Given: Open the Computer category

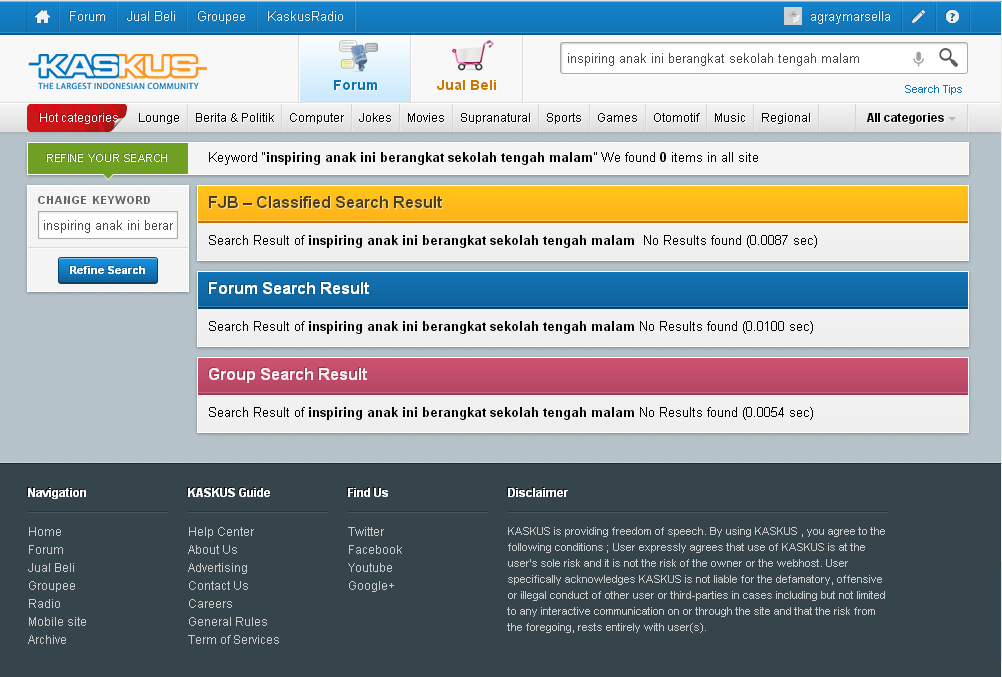Looking at the screenshot, I should click(316, 118).
